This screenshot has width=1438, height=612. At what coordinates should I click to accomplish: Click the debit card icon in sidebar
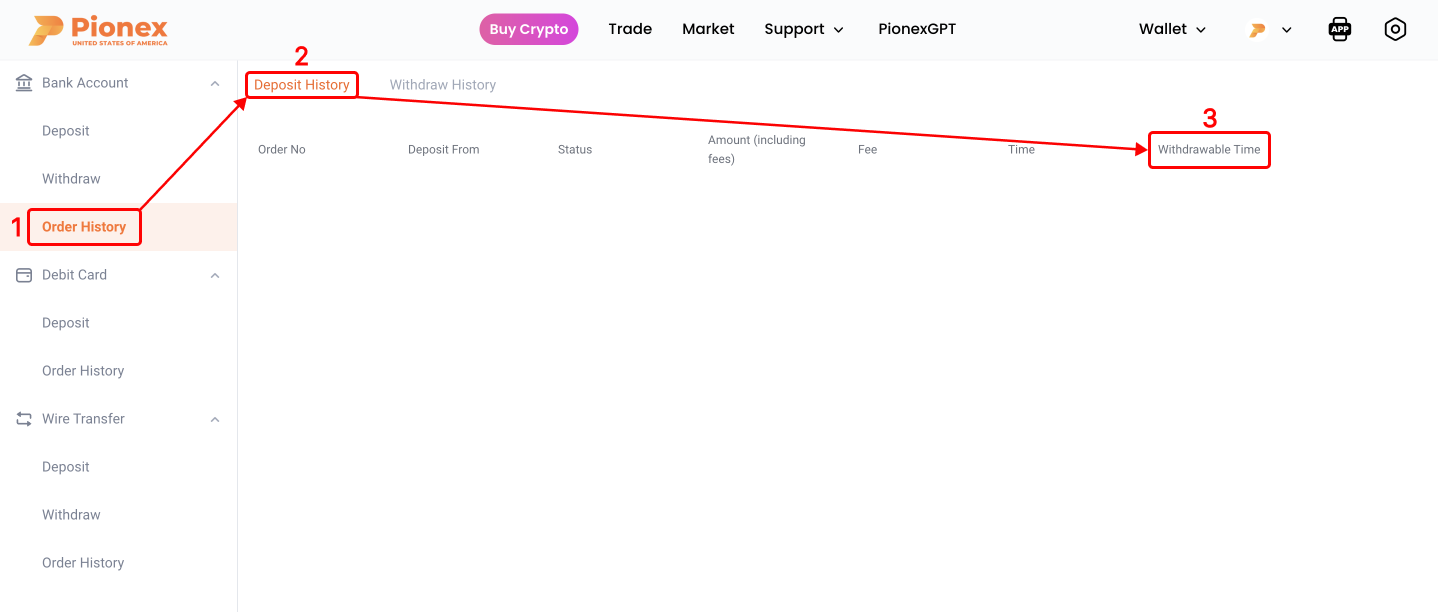(23, 274)
